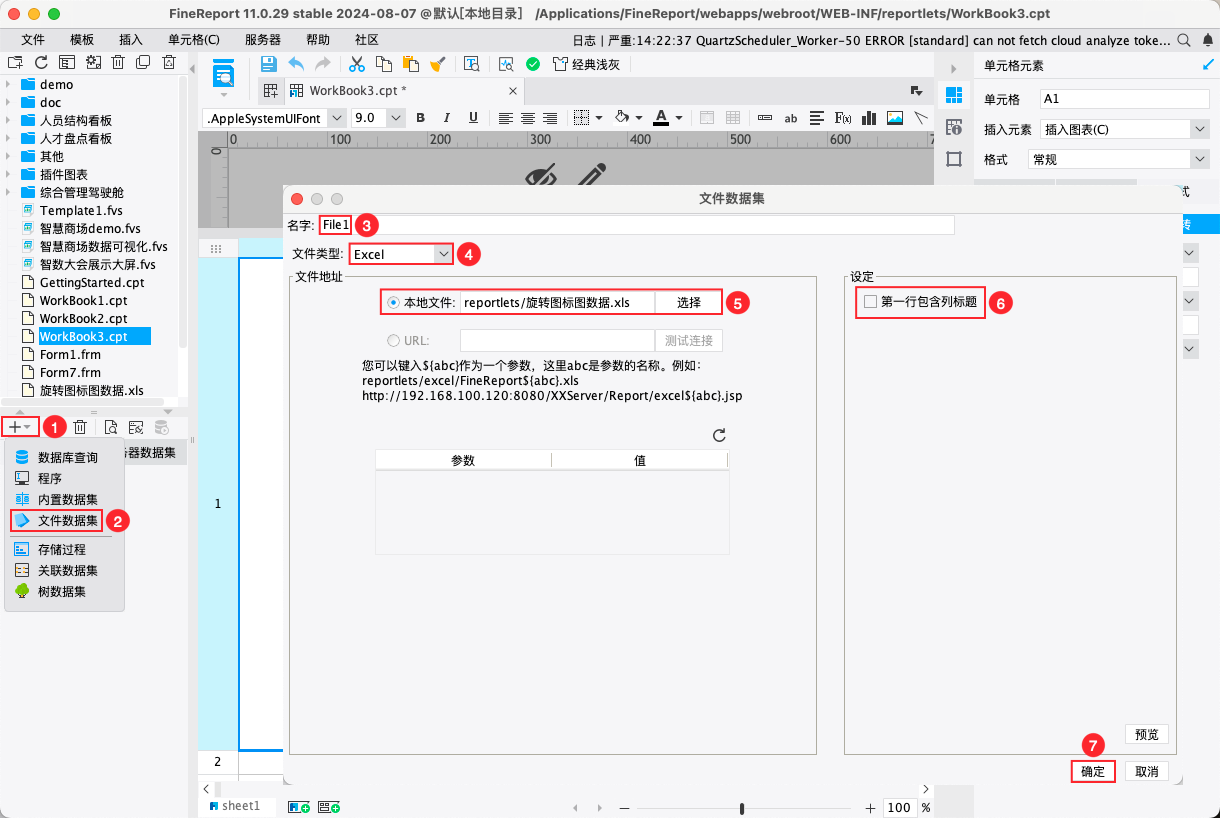
Task: Click the Paste clipboard icon
Action: point(410,64)
